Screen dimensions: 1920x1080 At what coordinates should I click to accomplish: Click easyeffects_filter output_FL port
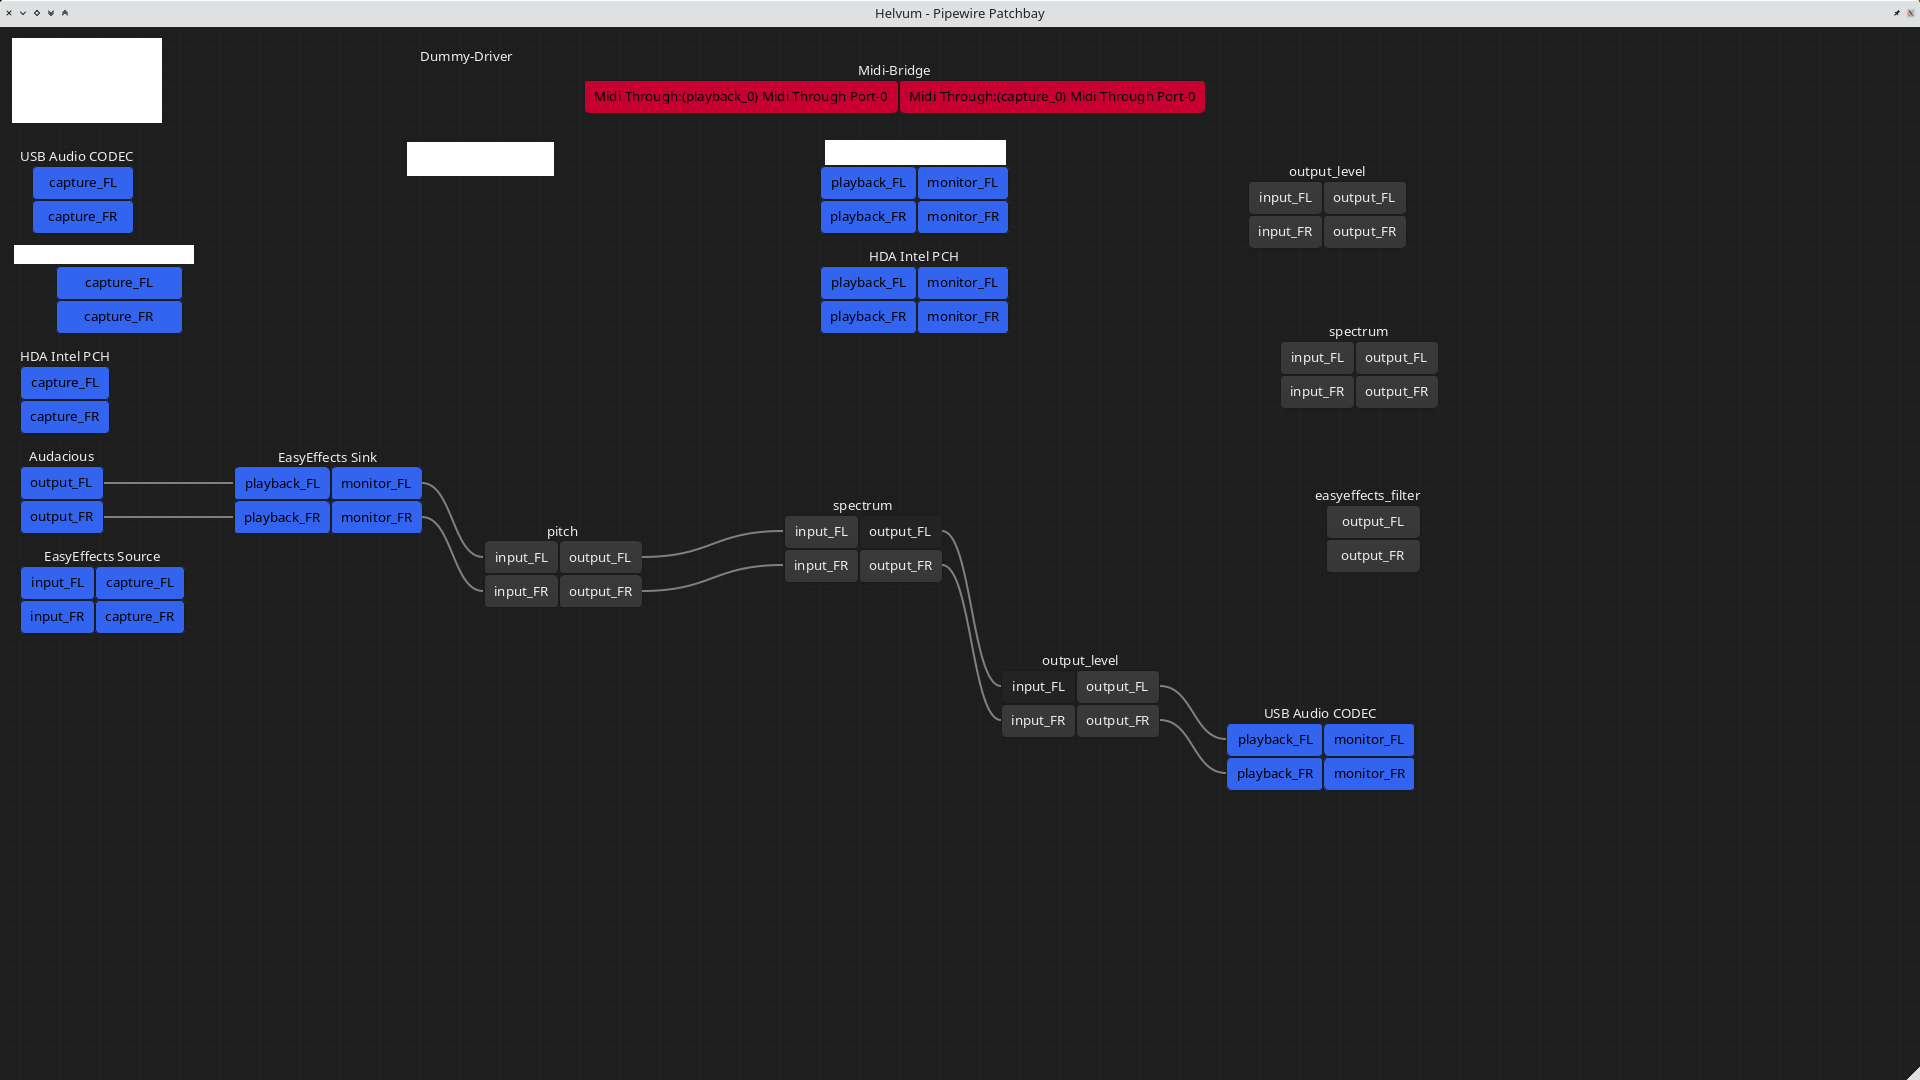[x=1372, y=522]
